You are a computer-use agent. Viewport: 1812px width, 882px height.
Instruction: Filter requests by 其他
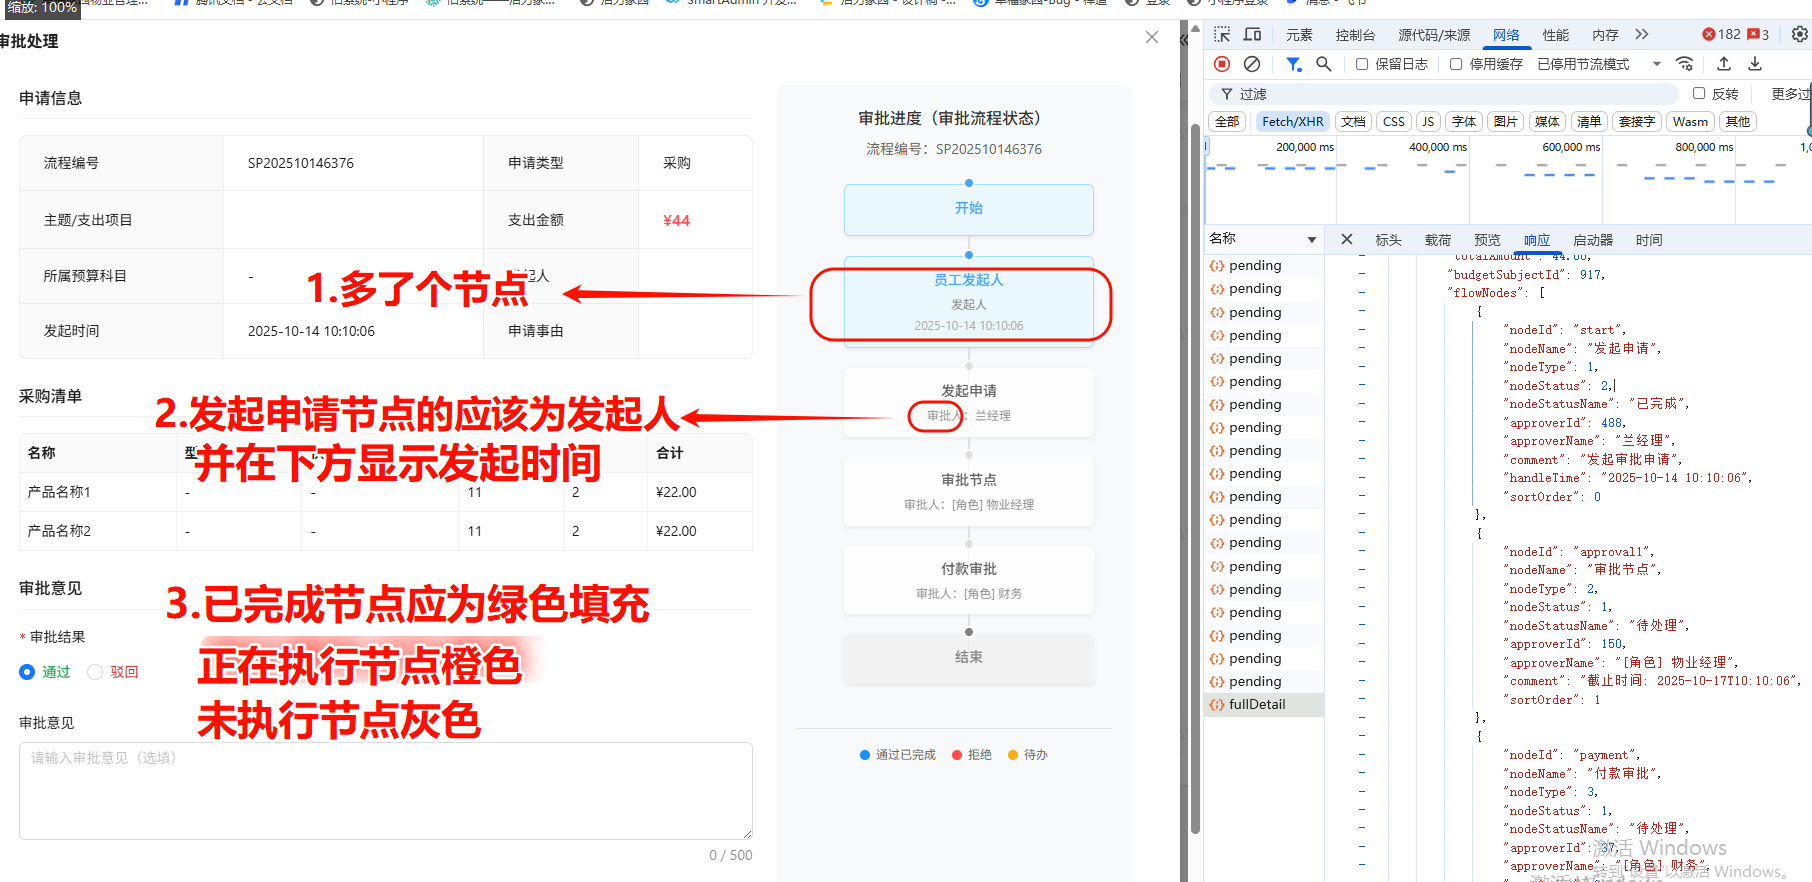[1738, 122]
